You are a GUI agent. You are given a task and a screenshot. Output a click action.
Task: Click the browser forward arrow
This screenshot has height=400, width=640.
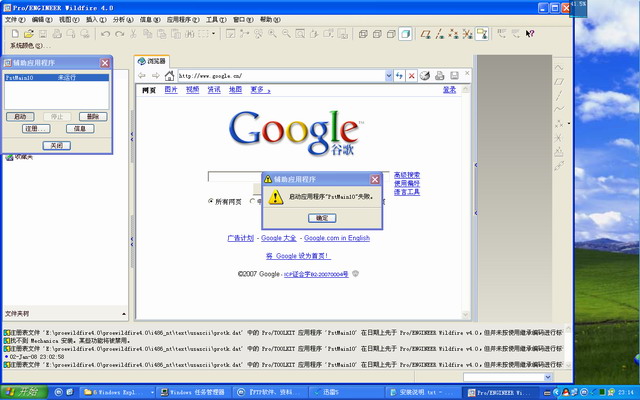[x=156, y=76]
